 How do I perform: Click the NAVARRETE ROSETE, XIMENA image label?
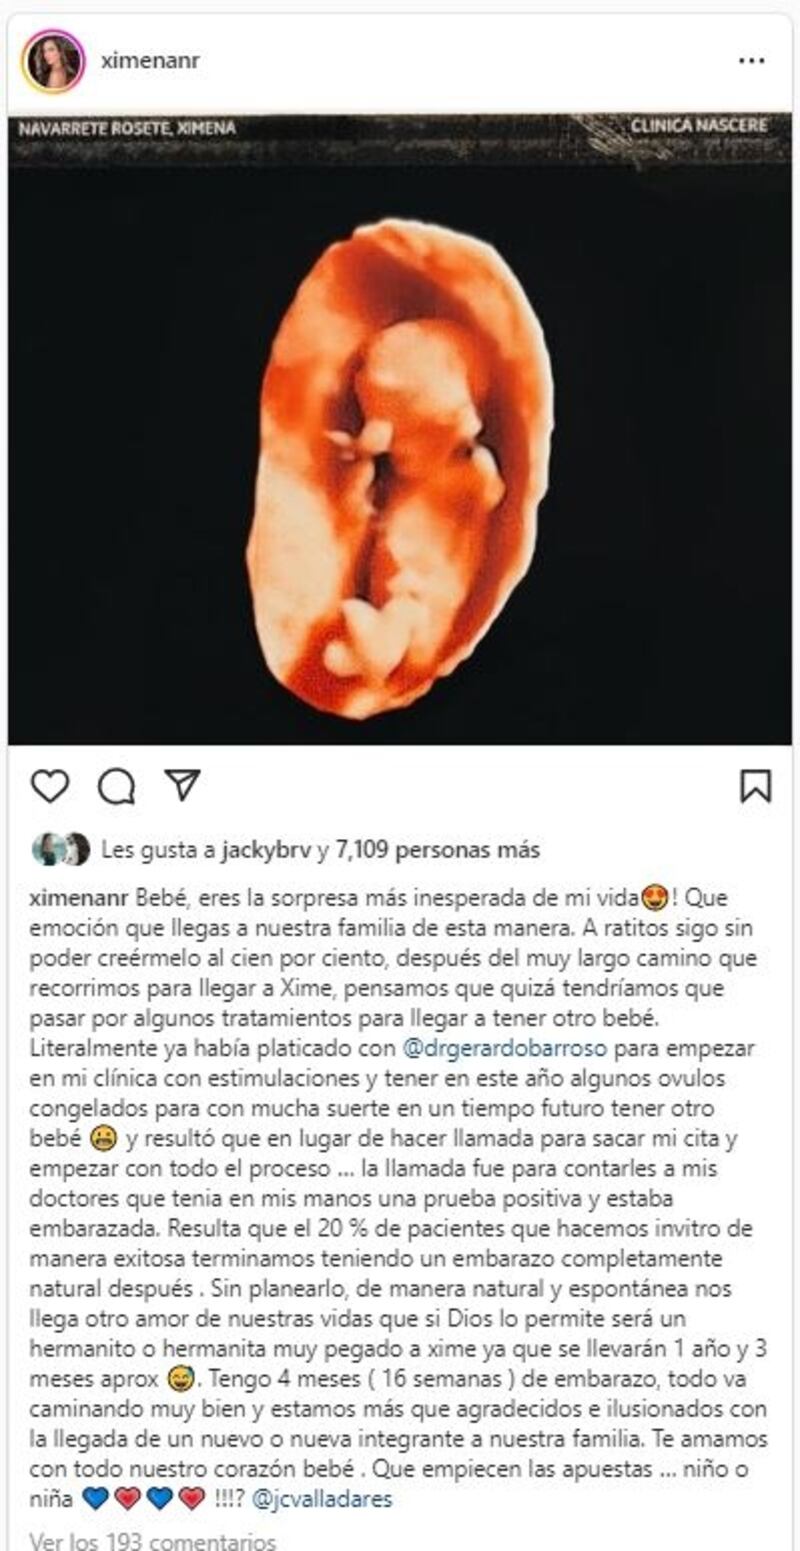click(127, 128)
